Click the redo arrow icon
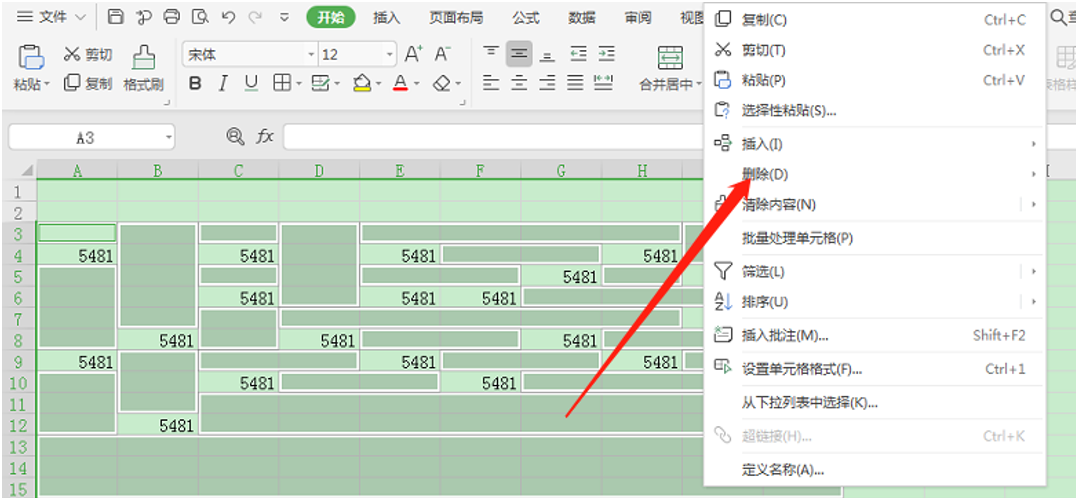Viewport: 1076px width, 498px height. tap(257, 17)
